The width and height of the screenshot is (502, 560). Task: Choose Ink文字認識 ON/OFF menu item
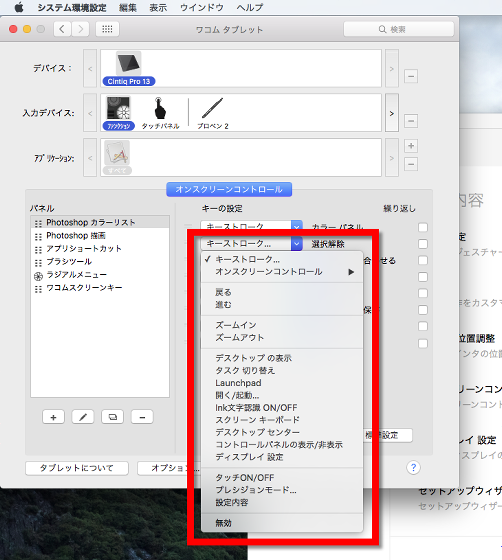point(282,408)
